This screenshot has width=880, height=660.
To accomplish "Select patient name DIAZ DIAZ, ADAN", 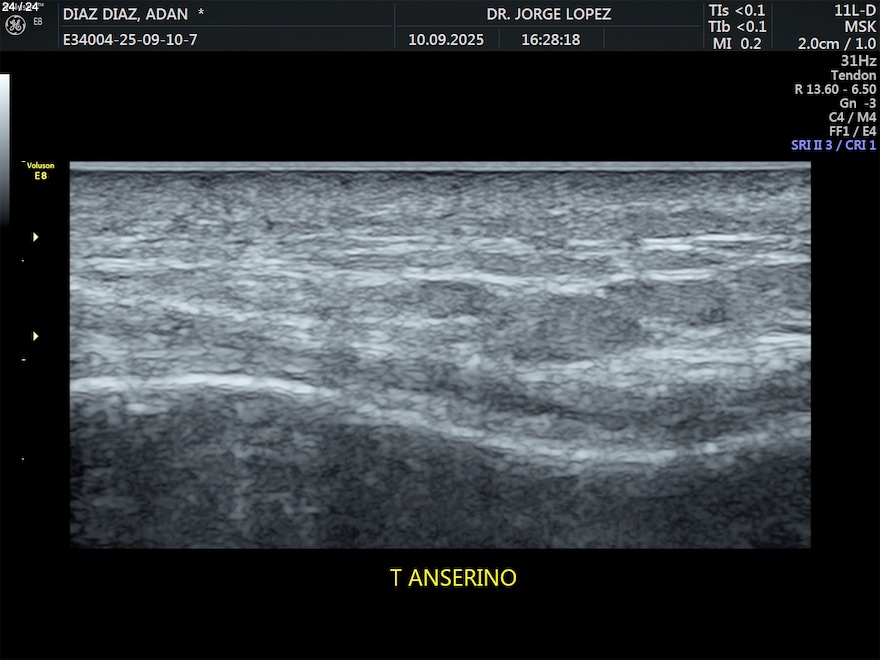I will click(x=126, y=14).
